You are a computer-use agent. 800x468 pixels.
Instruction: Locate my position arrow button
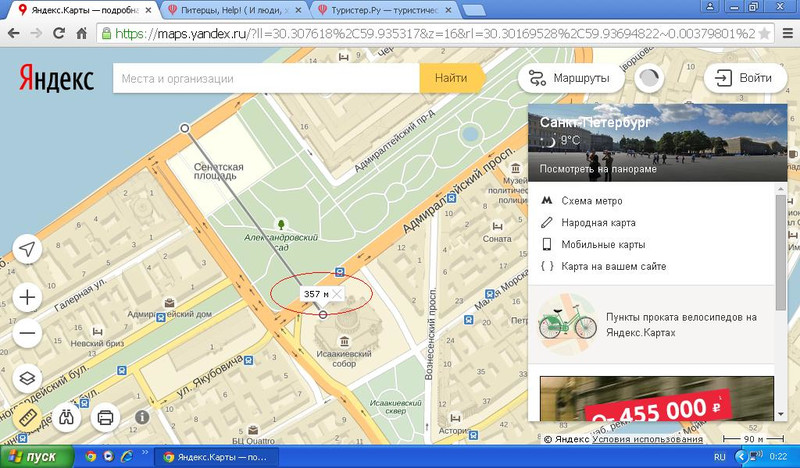[x=27, y=249]
